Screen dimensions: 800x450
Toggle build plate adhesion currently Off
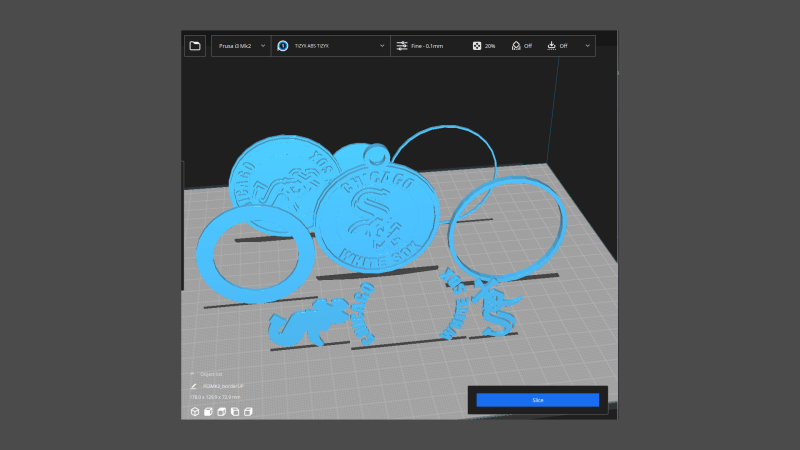point(557,46)
